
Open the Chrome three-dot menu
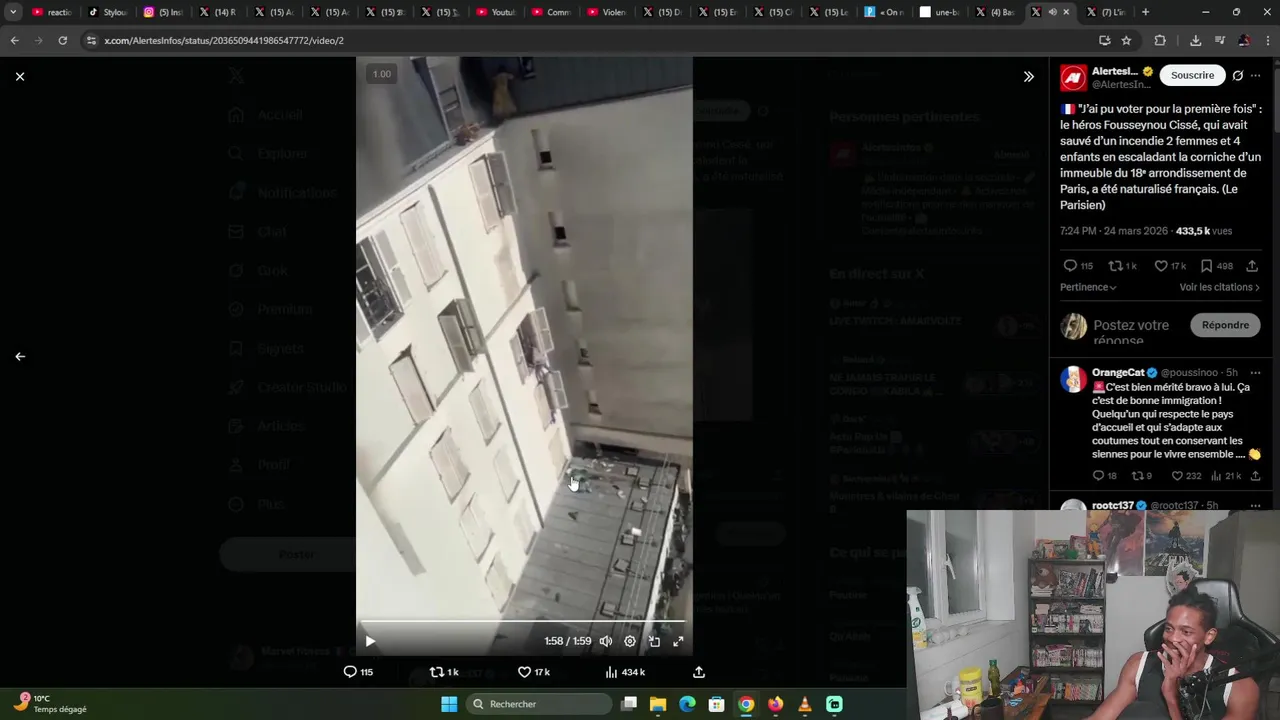1268,40
